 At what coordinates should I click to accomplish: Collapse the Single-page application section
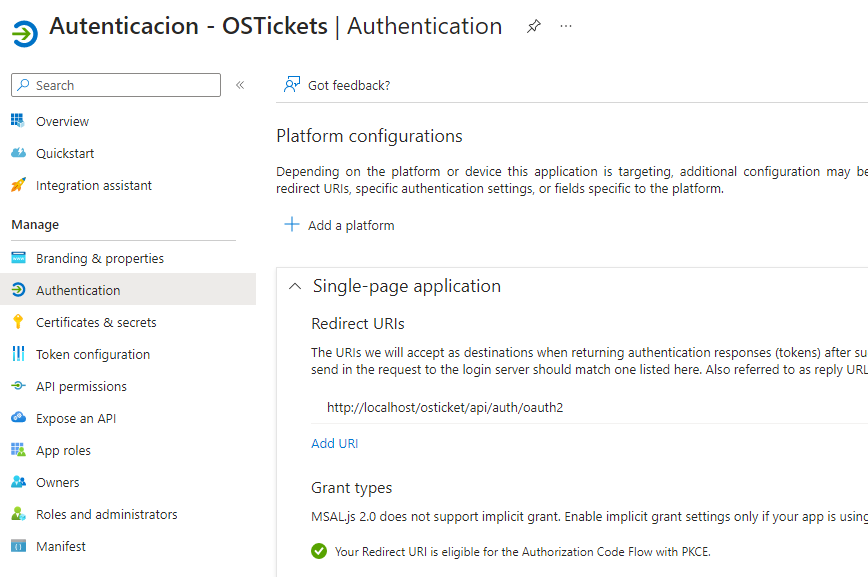[295, 286]
